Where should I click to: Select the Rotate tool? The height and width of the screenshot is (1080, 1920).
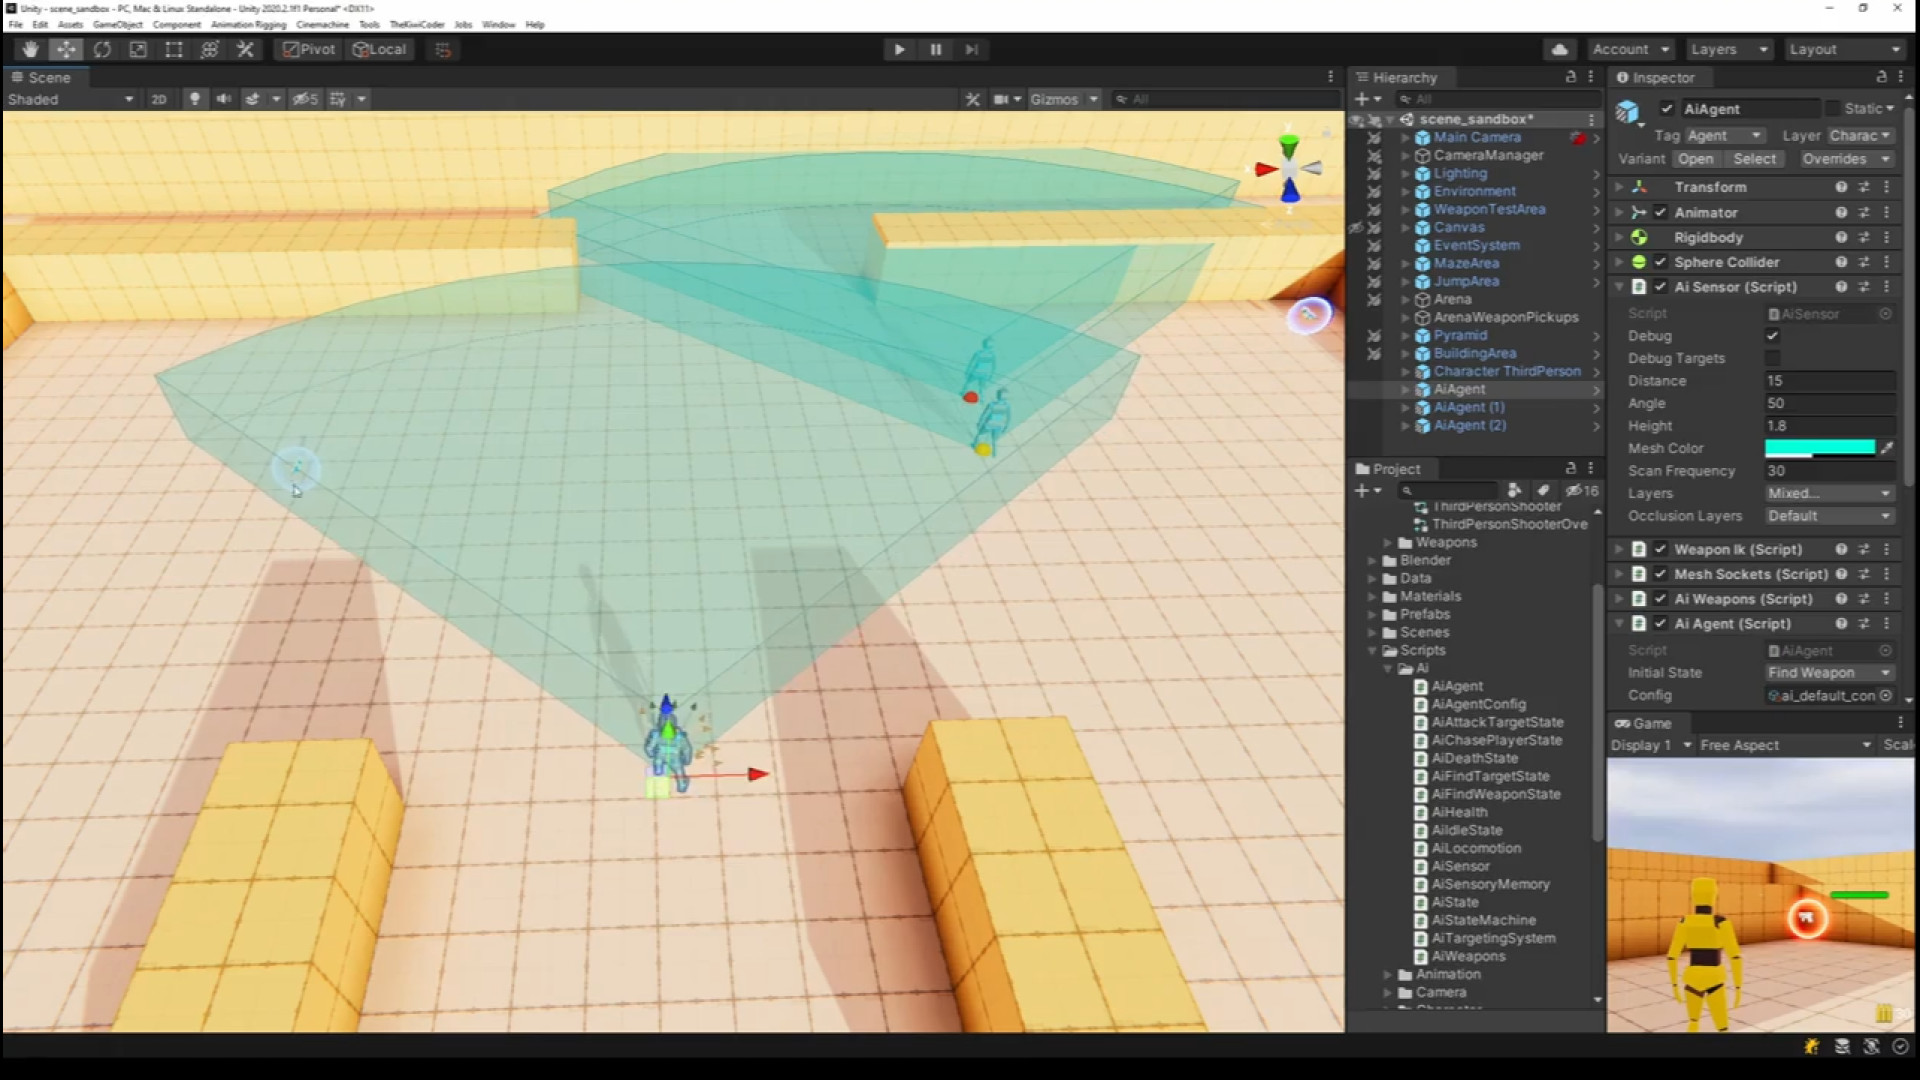click(x=102, y=49)
